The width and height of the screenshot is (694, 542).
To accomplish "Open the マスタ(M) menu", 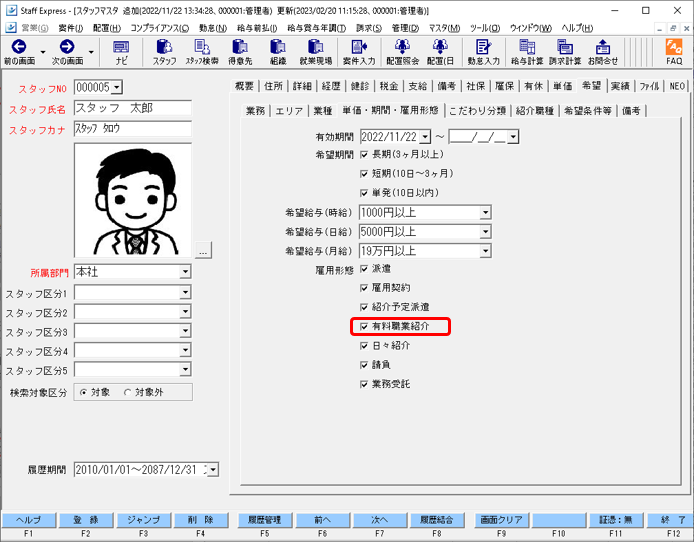I will pos(444,28).
